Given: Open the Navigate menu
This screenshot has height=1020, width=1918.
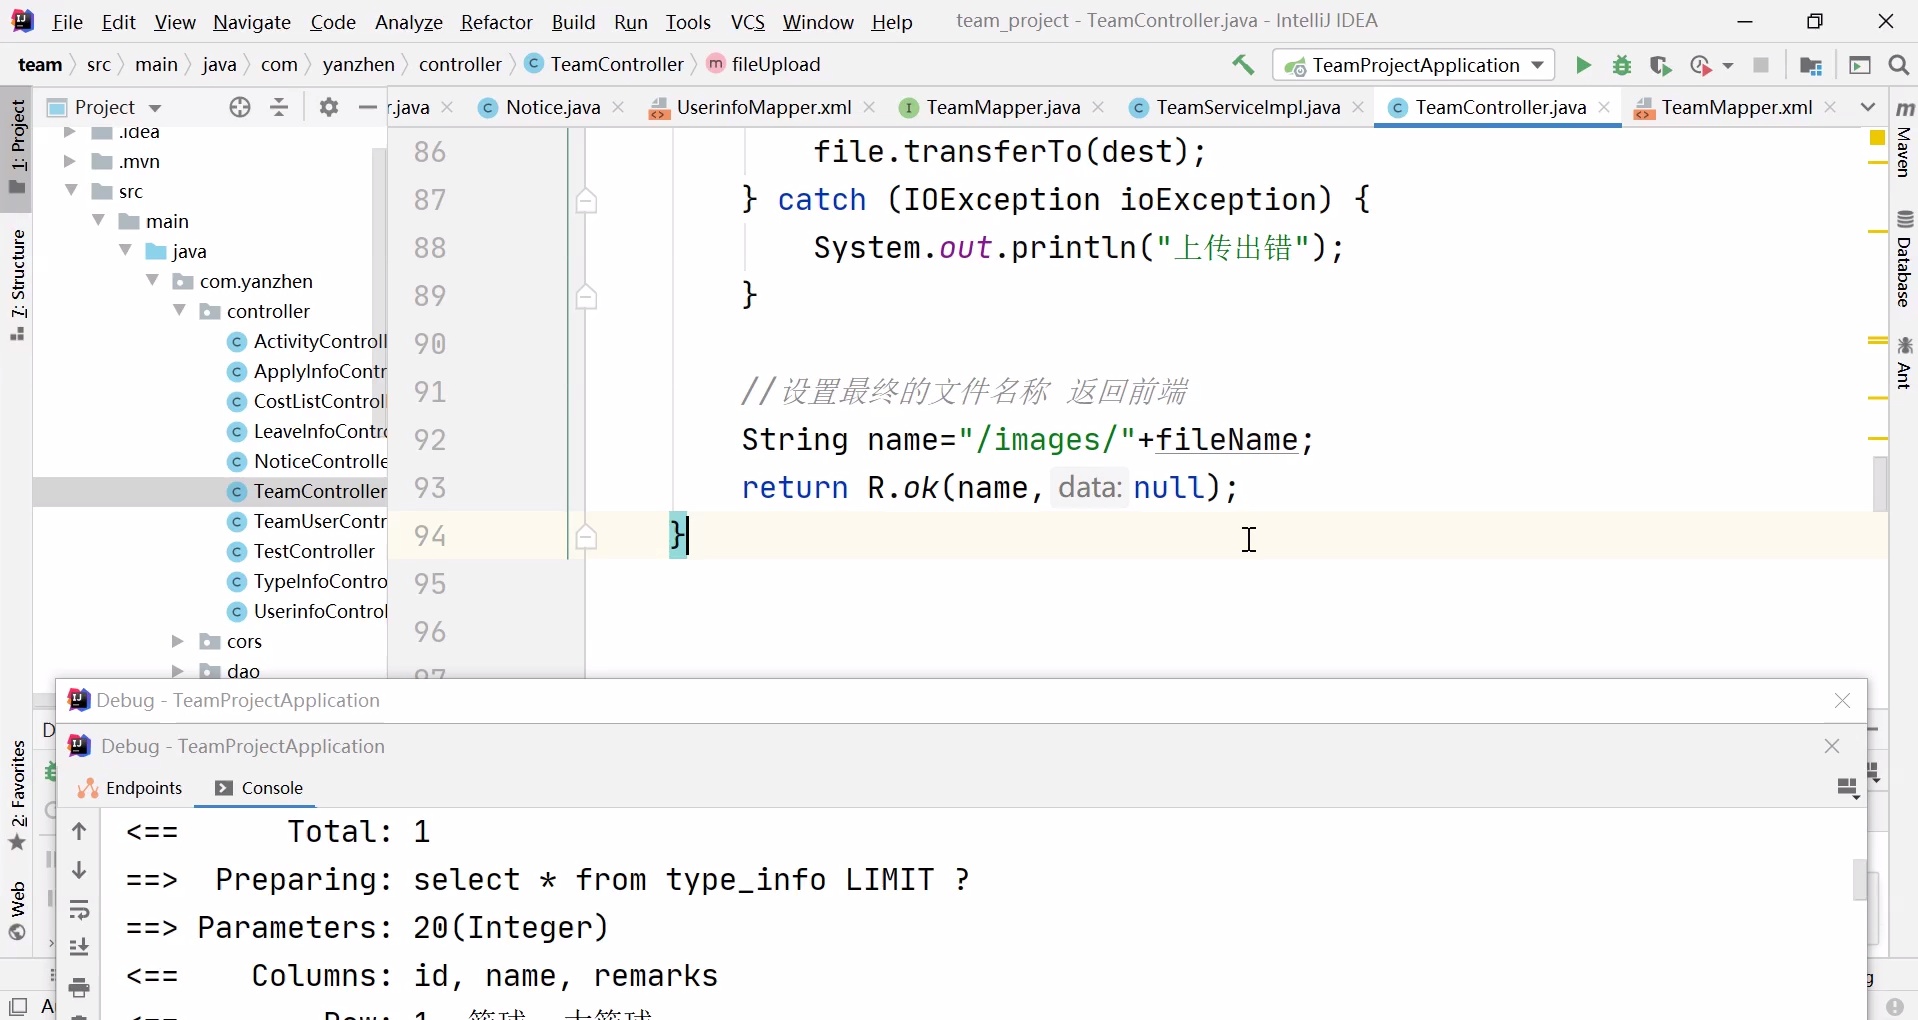Looking at the screenshot, I should click(x=251, y=21).
